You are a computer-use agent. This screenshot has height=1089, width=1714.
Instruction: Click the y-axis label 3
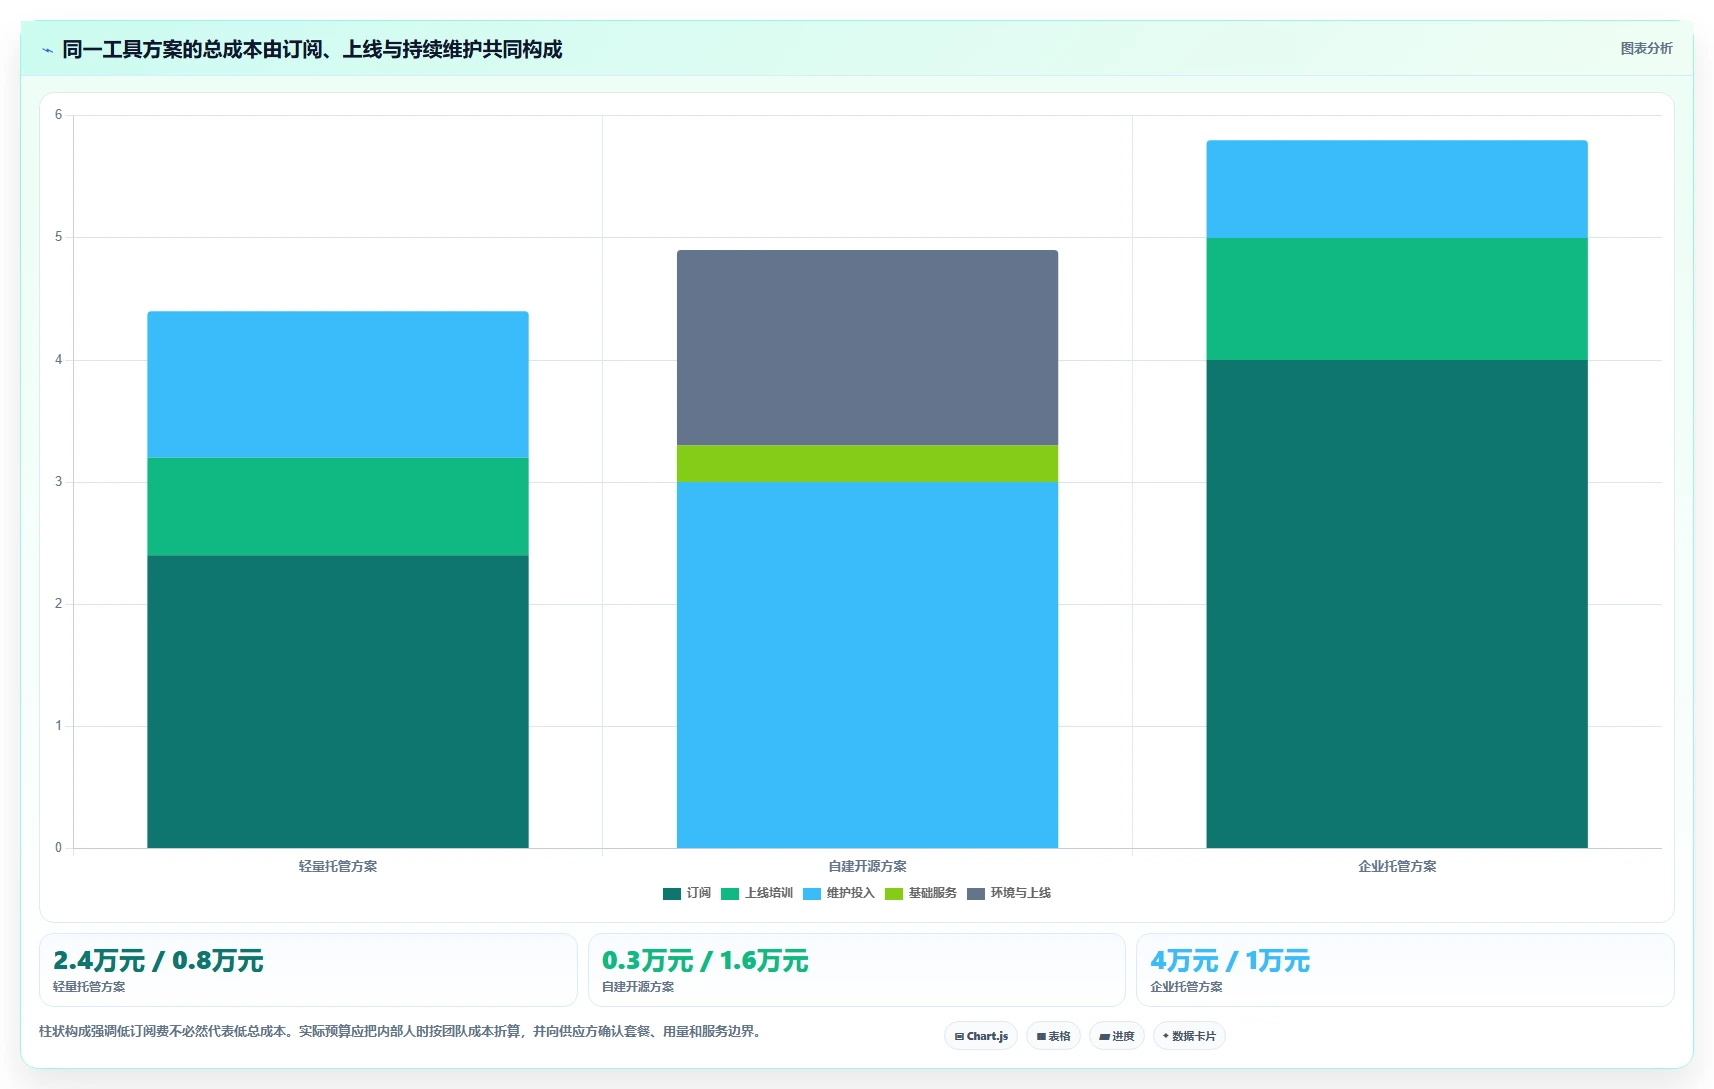[58, 482]
